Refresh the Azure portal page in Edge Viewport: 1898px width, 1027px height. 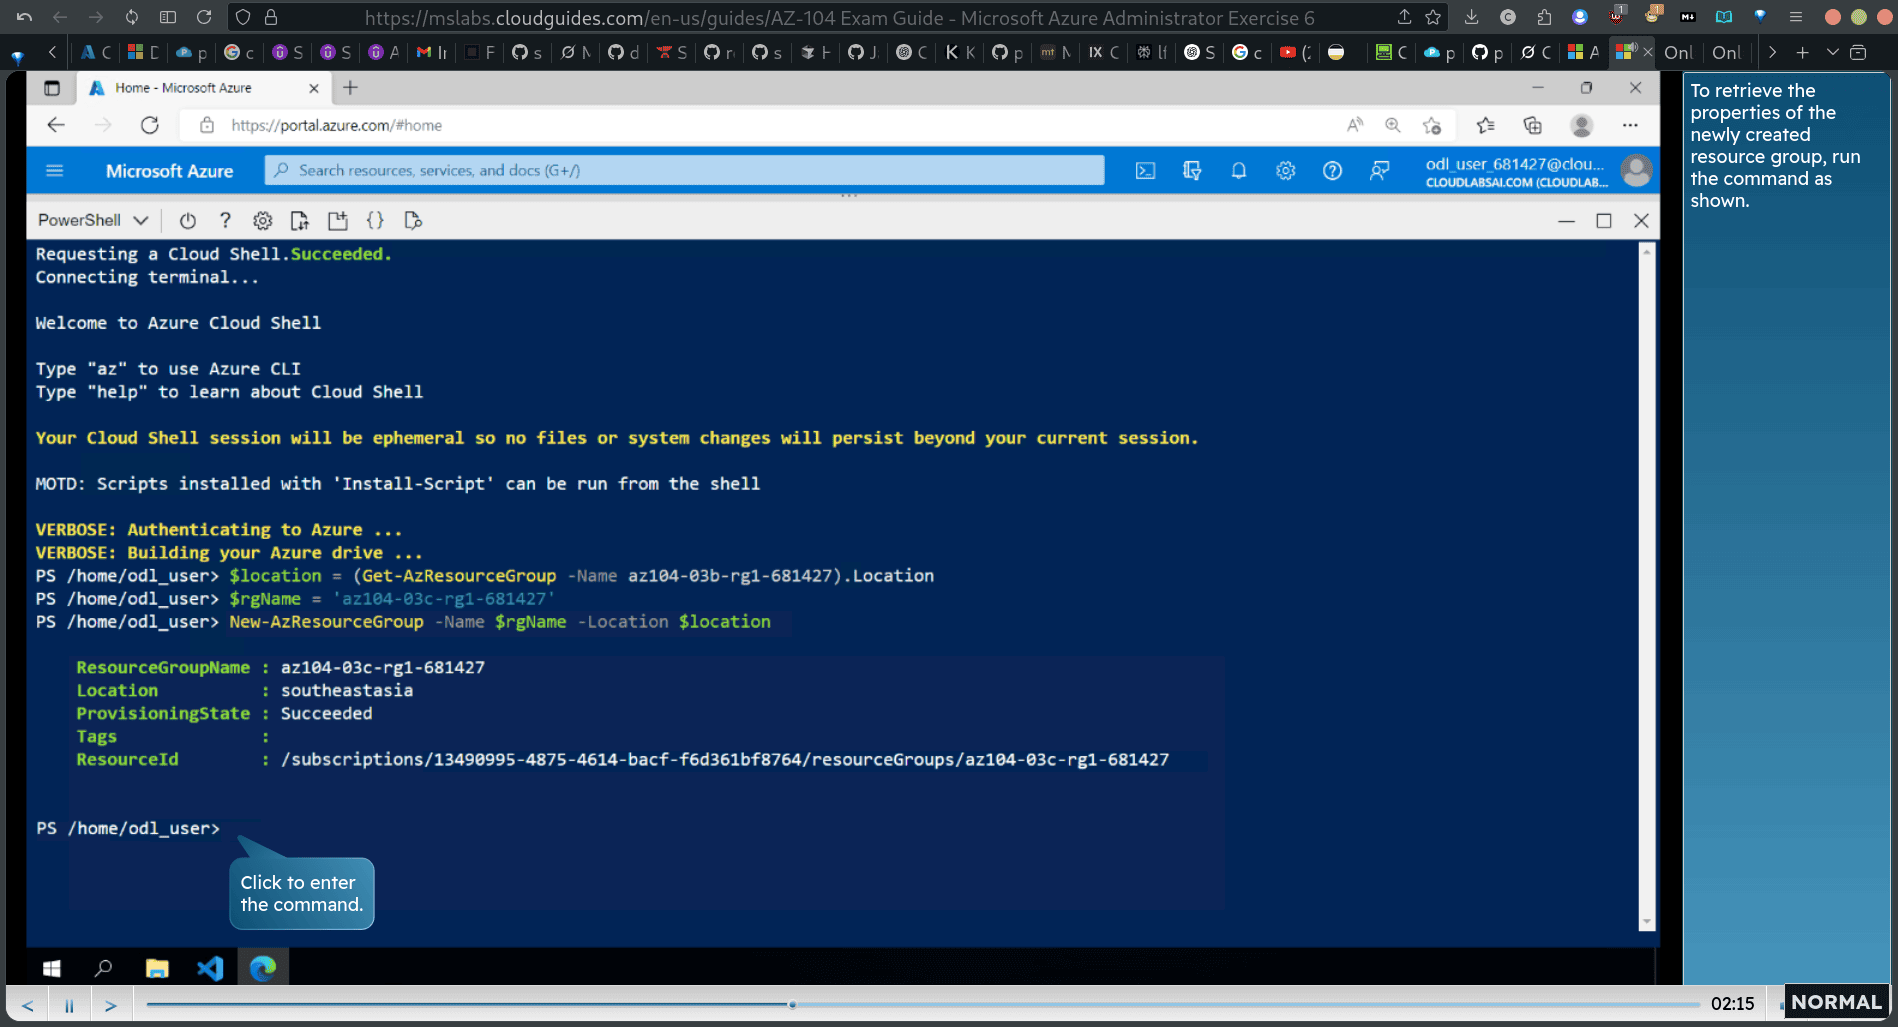point(150,125)
